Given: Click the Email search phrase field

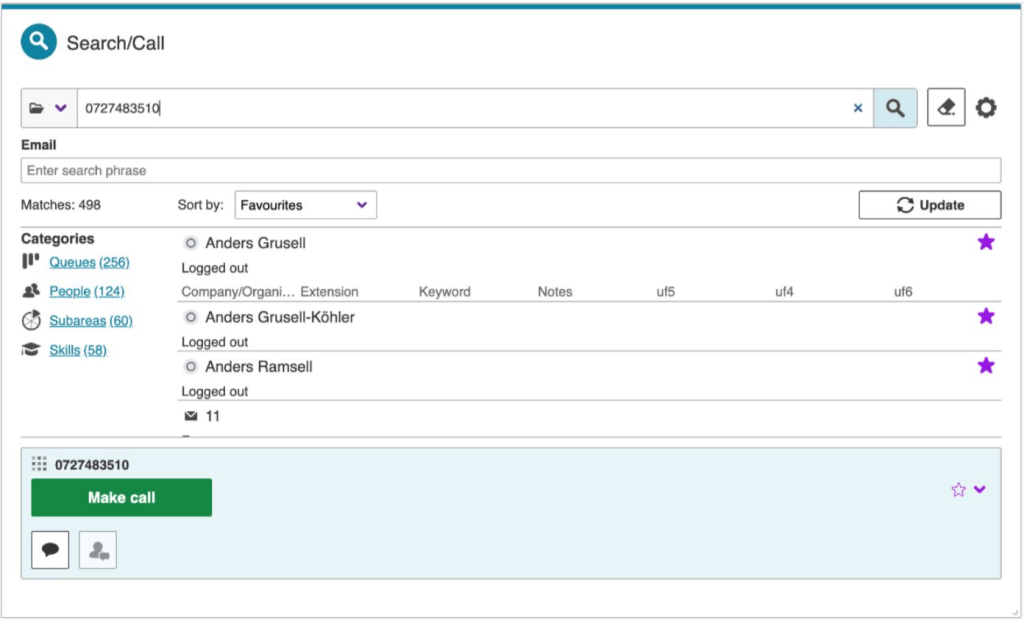Looking at the screenshot, I should (510, 170).
